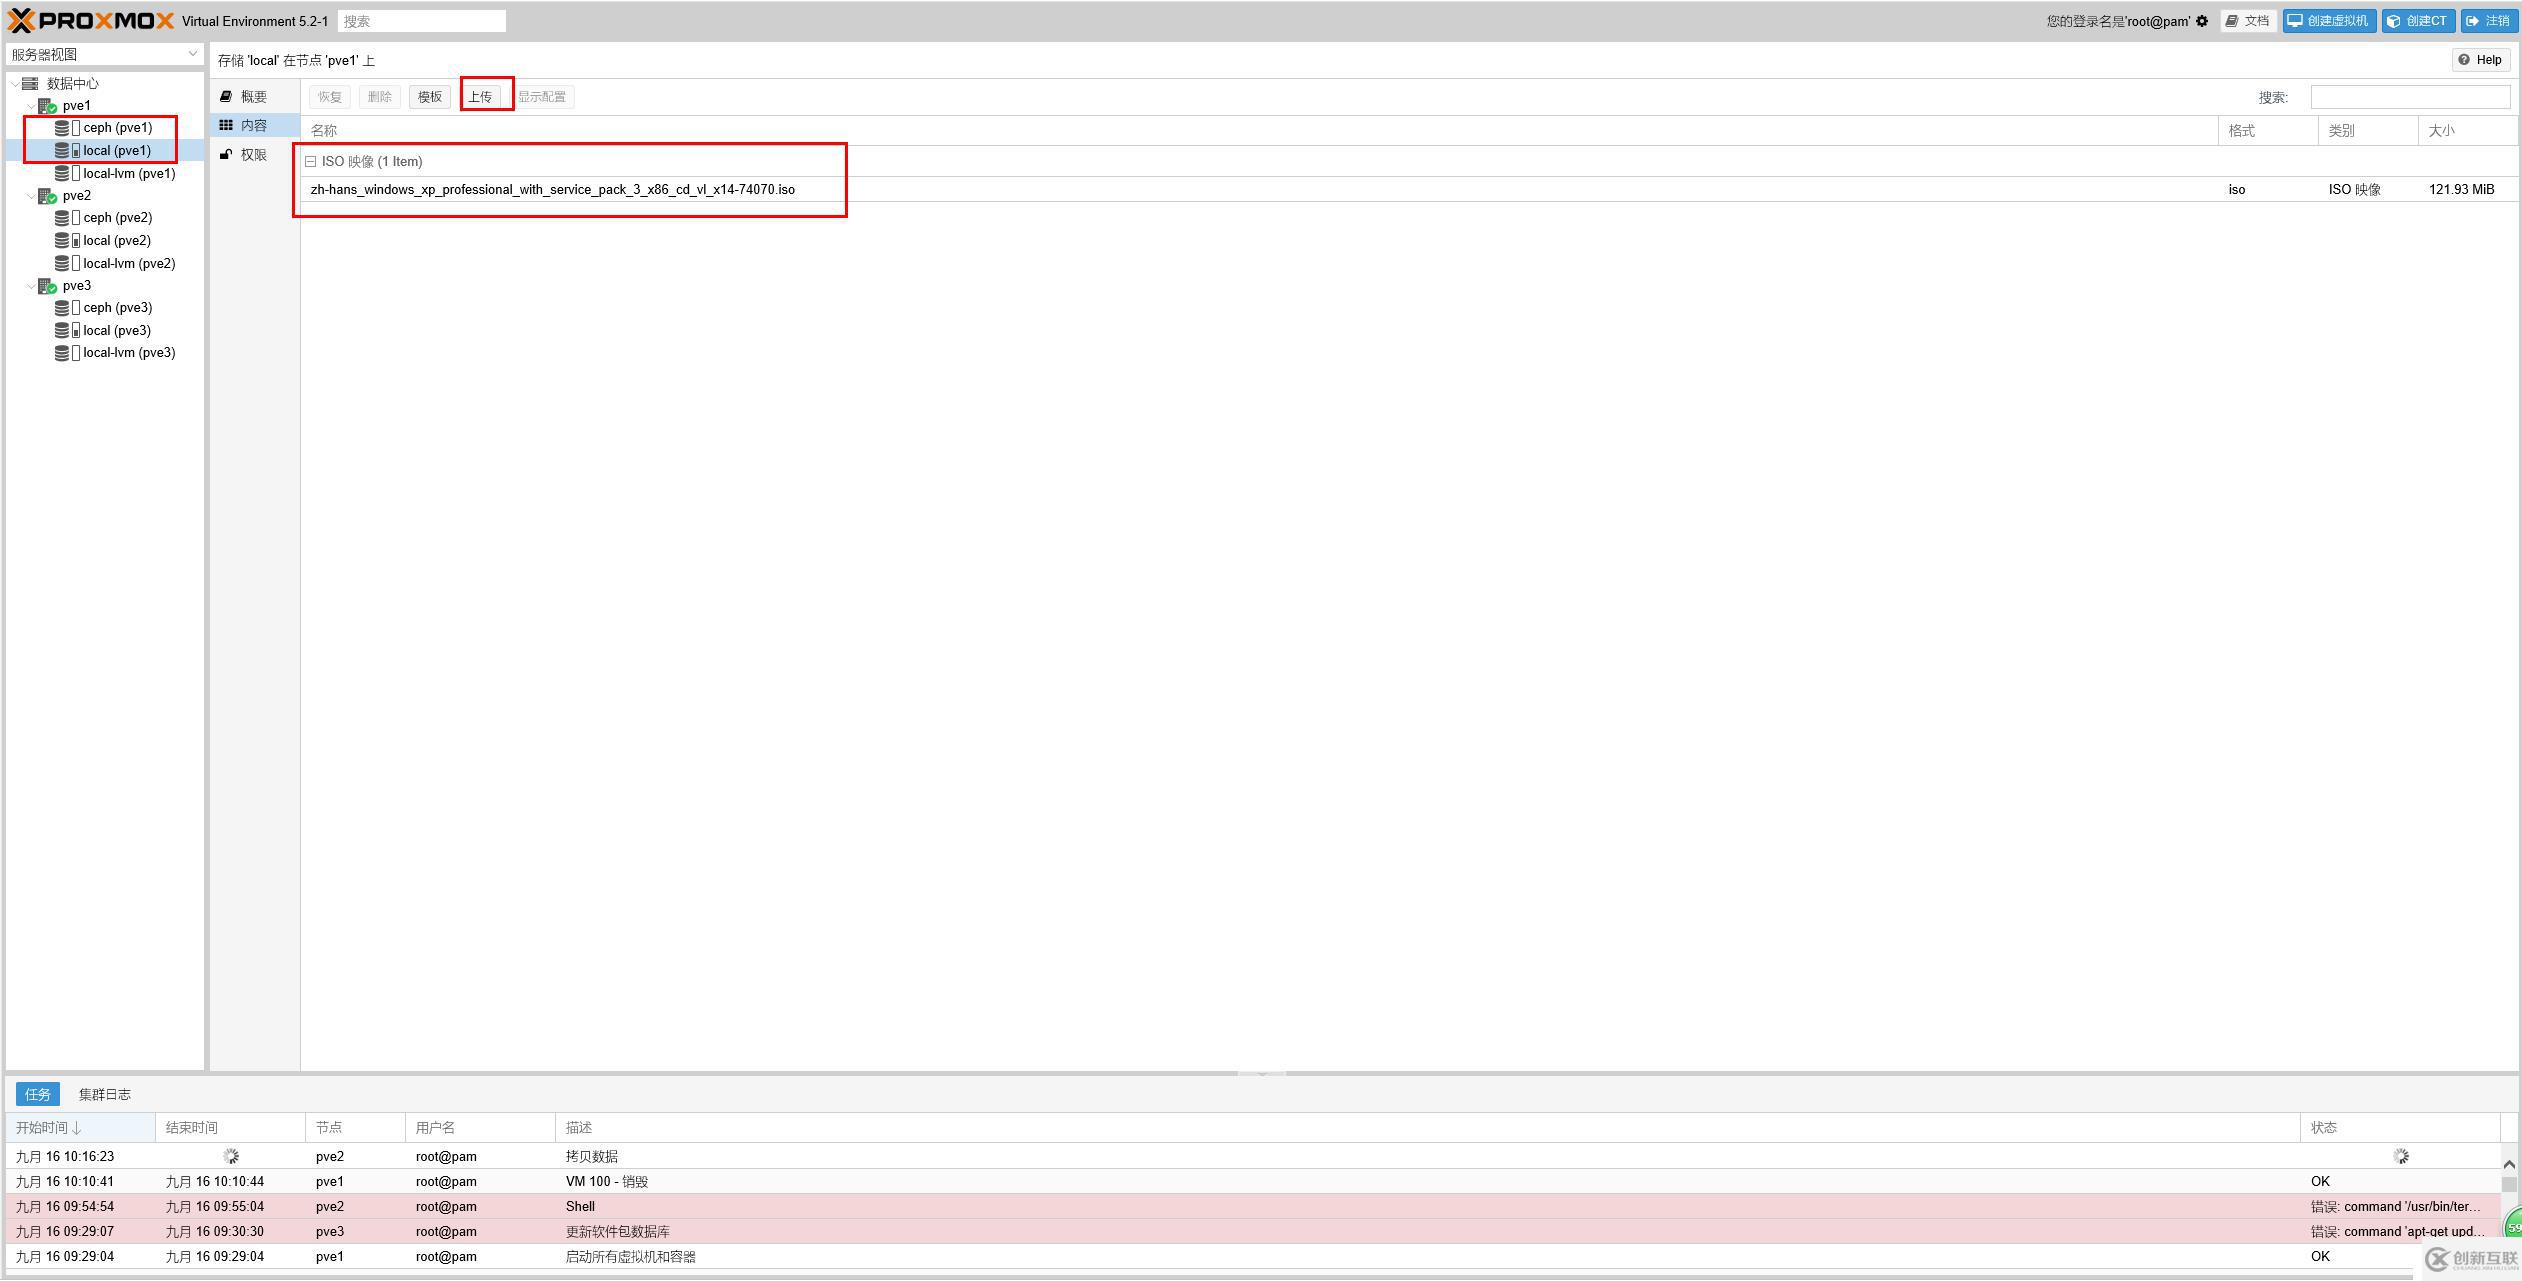2522x1281 pixels.
Task: Click the 上传 upload button
Action: 481,97
